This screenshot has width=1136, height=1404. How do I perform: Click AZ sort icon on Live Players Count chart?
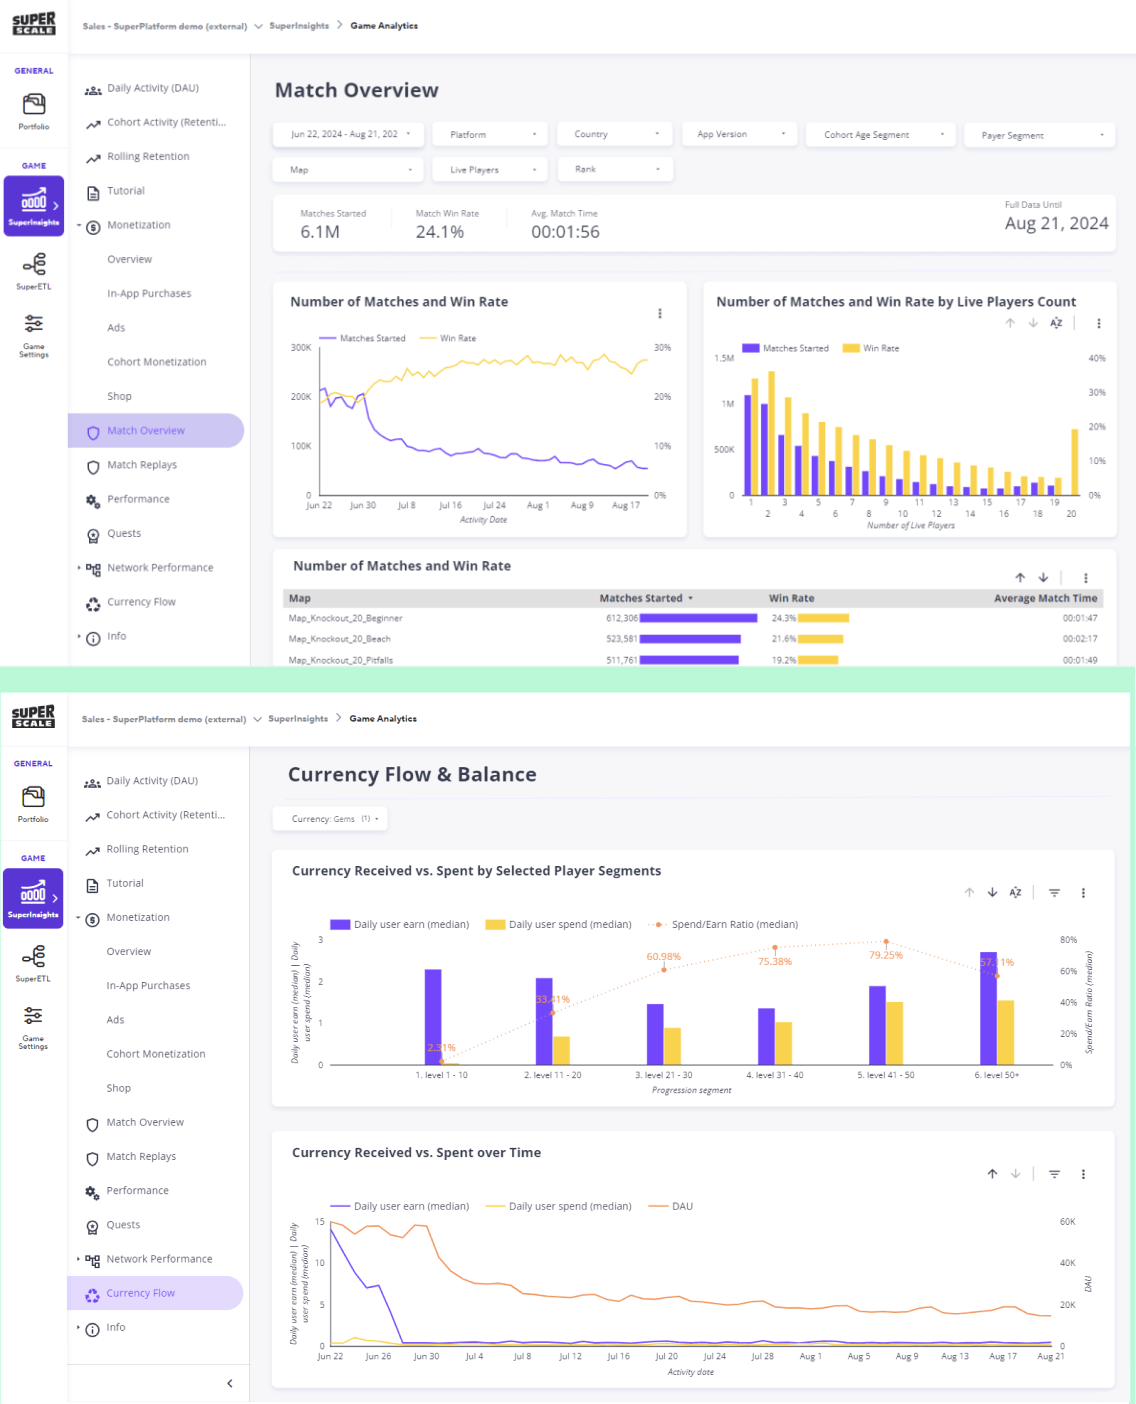1056,323
